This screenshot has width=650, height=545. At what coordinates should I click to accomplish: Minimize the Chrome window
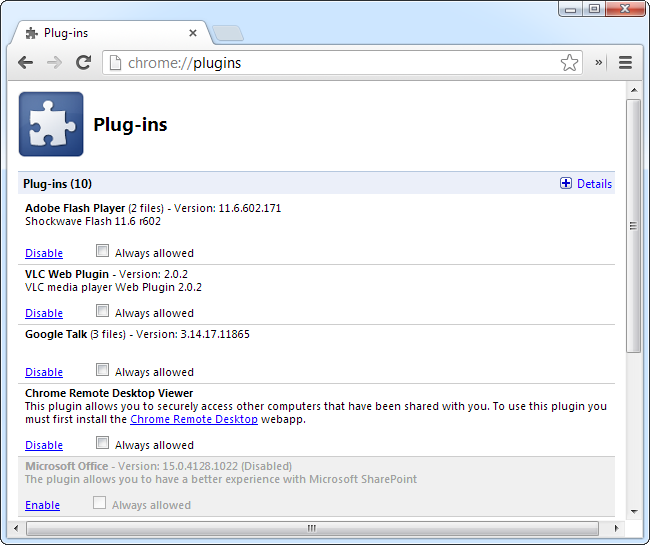[571, 9]
